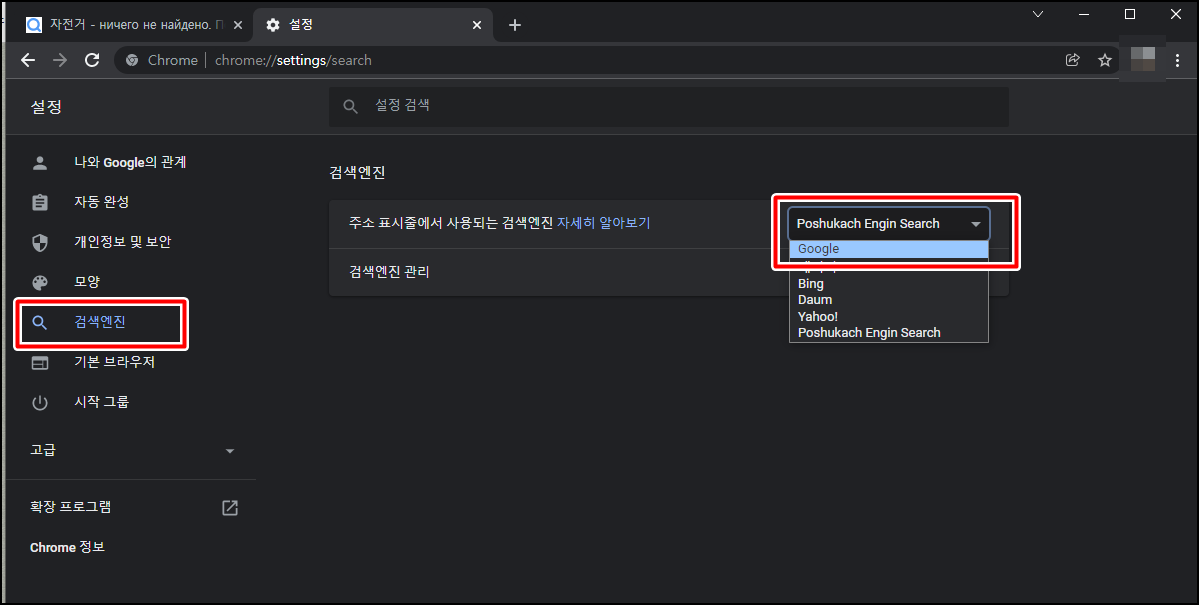
Task: Click the magnifier icon in settings search
Action: coord(350,107)
